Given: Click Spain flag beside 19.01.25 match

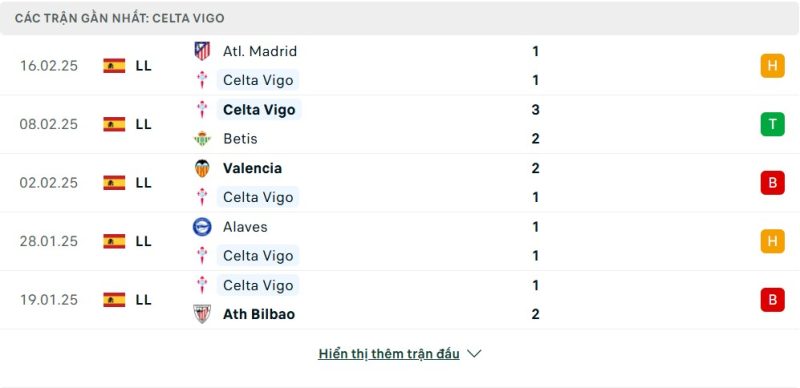Looking at the screenshot, I should pyautogui.click(x=114, y=300).
